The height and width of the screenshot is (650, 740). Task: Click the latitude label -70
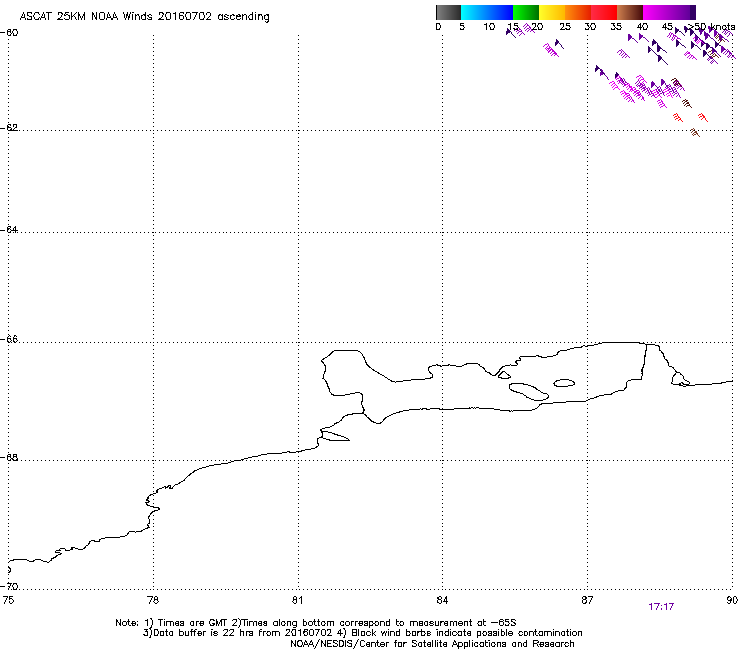(x=10, y=586)
